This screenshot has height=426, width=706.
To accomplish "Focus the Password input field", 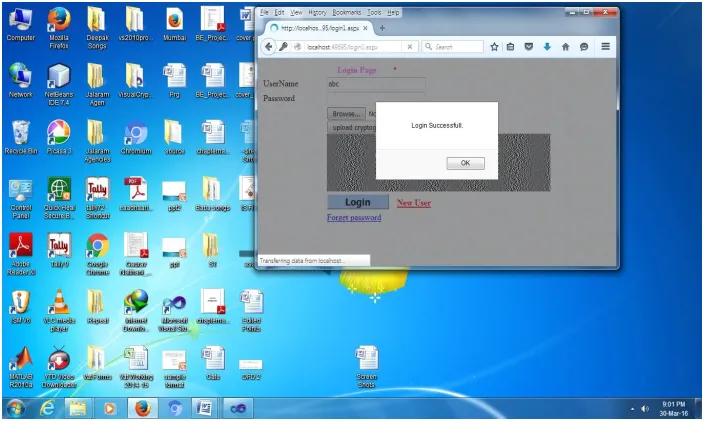I will pos(376,99).
